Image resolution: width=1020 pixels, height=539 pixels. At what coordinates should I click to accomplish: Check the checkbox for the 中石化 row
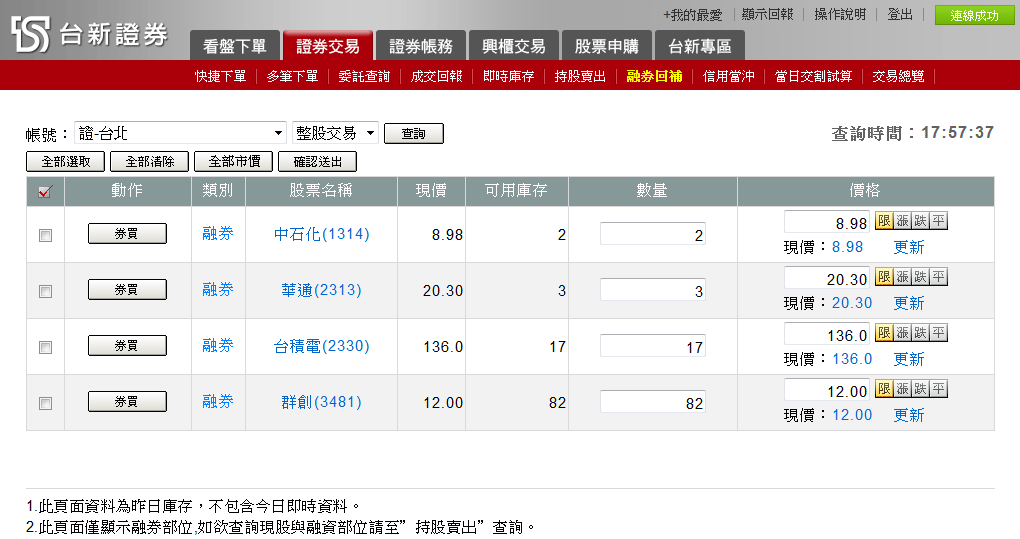pyautogui.click(x=45, y=235)
